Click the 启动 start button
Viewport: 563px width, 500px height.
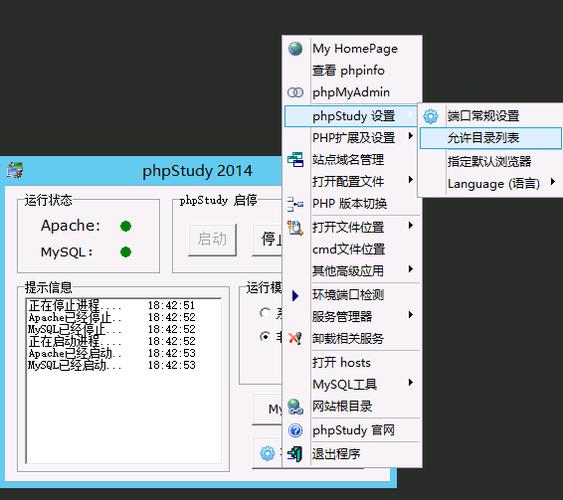click(213, 239)
